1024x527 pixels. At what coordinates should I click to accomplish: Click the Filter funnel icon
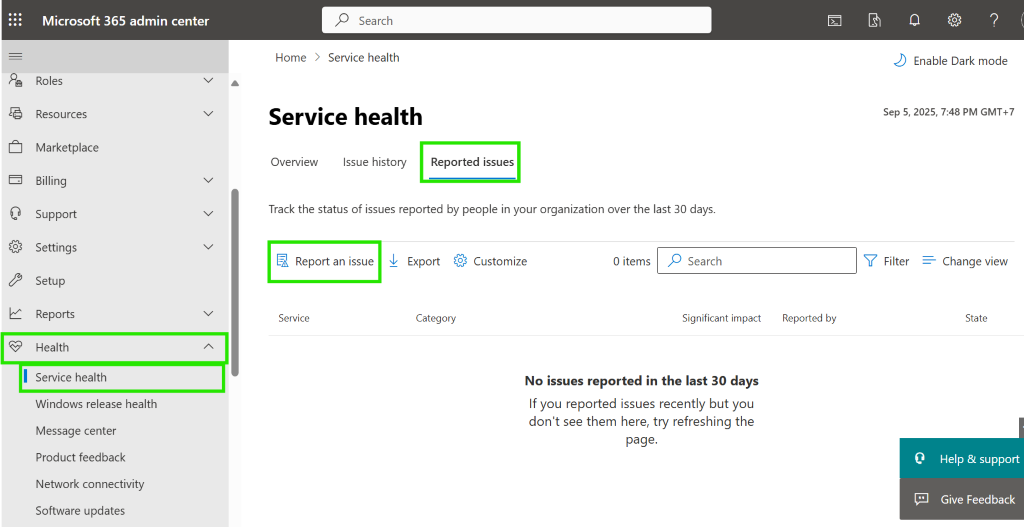click(870, 261)
